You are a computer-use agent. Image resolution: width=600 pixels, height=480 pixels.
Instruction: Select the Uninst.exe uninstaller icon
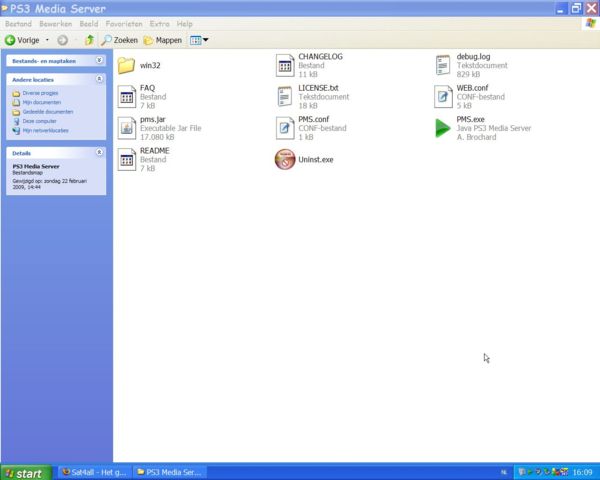tap(285, 159)
